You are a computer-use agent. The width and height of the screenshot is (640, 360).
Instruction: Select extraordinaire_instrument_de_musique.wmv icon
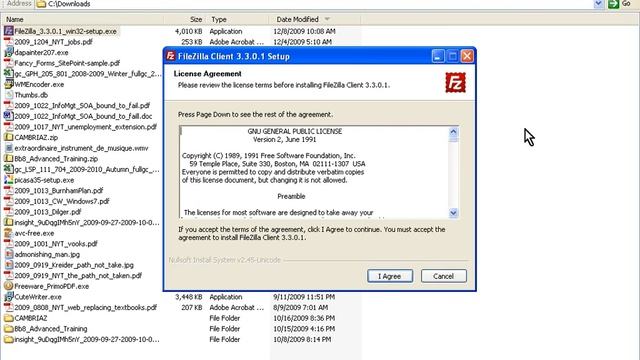tap(8, 148)
